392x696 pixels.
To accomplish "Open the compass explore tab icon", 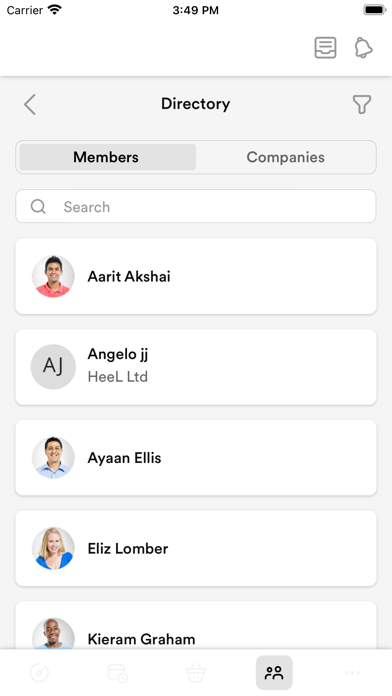I will 40,673.
